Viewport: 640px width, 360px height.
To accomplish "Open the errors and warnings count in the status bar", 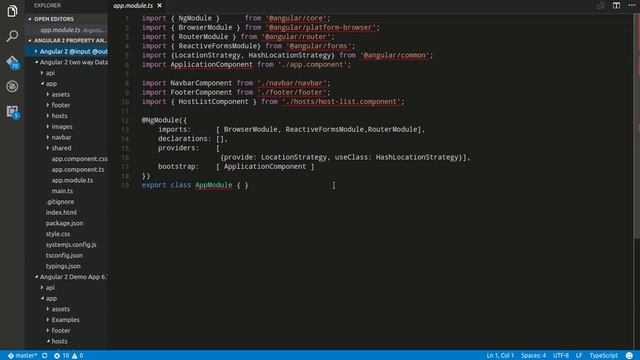I will point(69,356).
